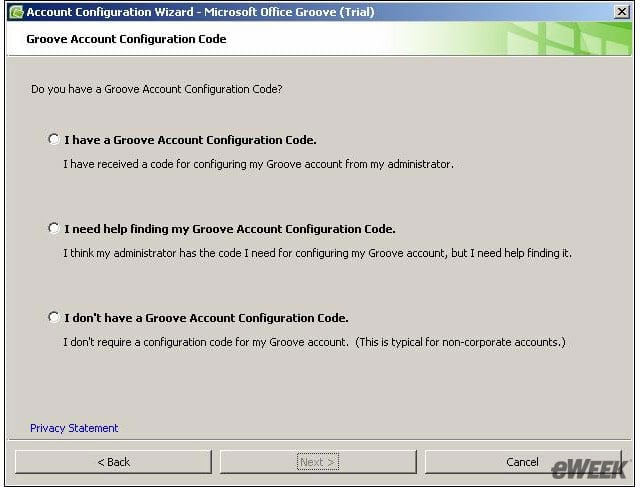
Task: Click the question 'Do you have a Groove Account Configuration Code?'
Action: point(157,89)
